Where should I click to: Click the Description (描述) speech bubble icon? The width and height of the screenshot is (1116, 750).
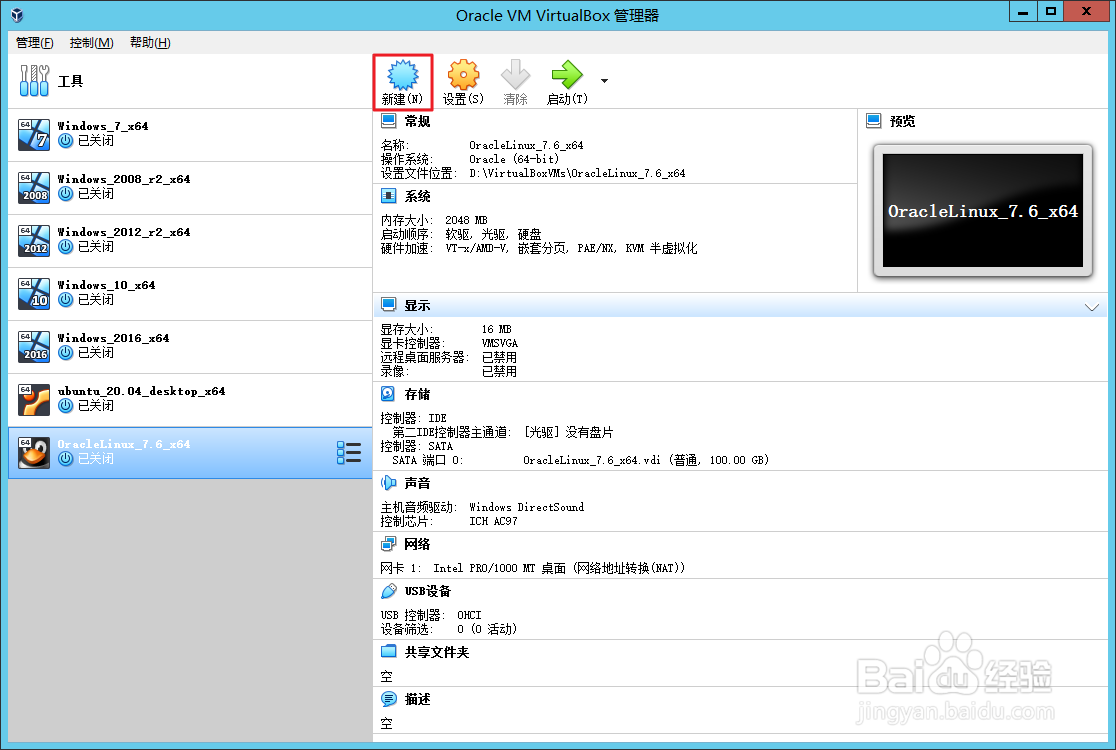click(389, 699)
